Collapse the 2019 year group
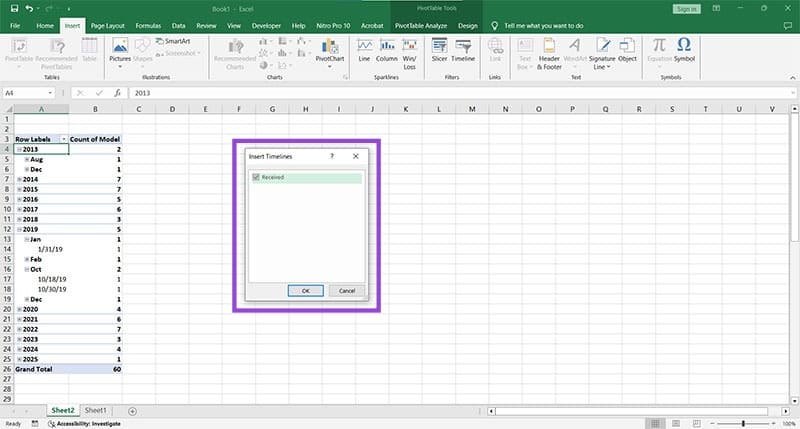This screenshot has height=429, width=800. click(19, 229)
